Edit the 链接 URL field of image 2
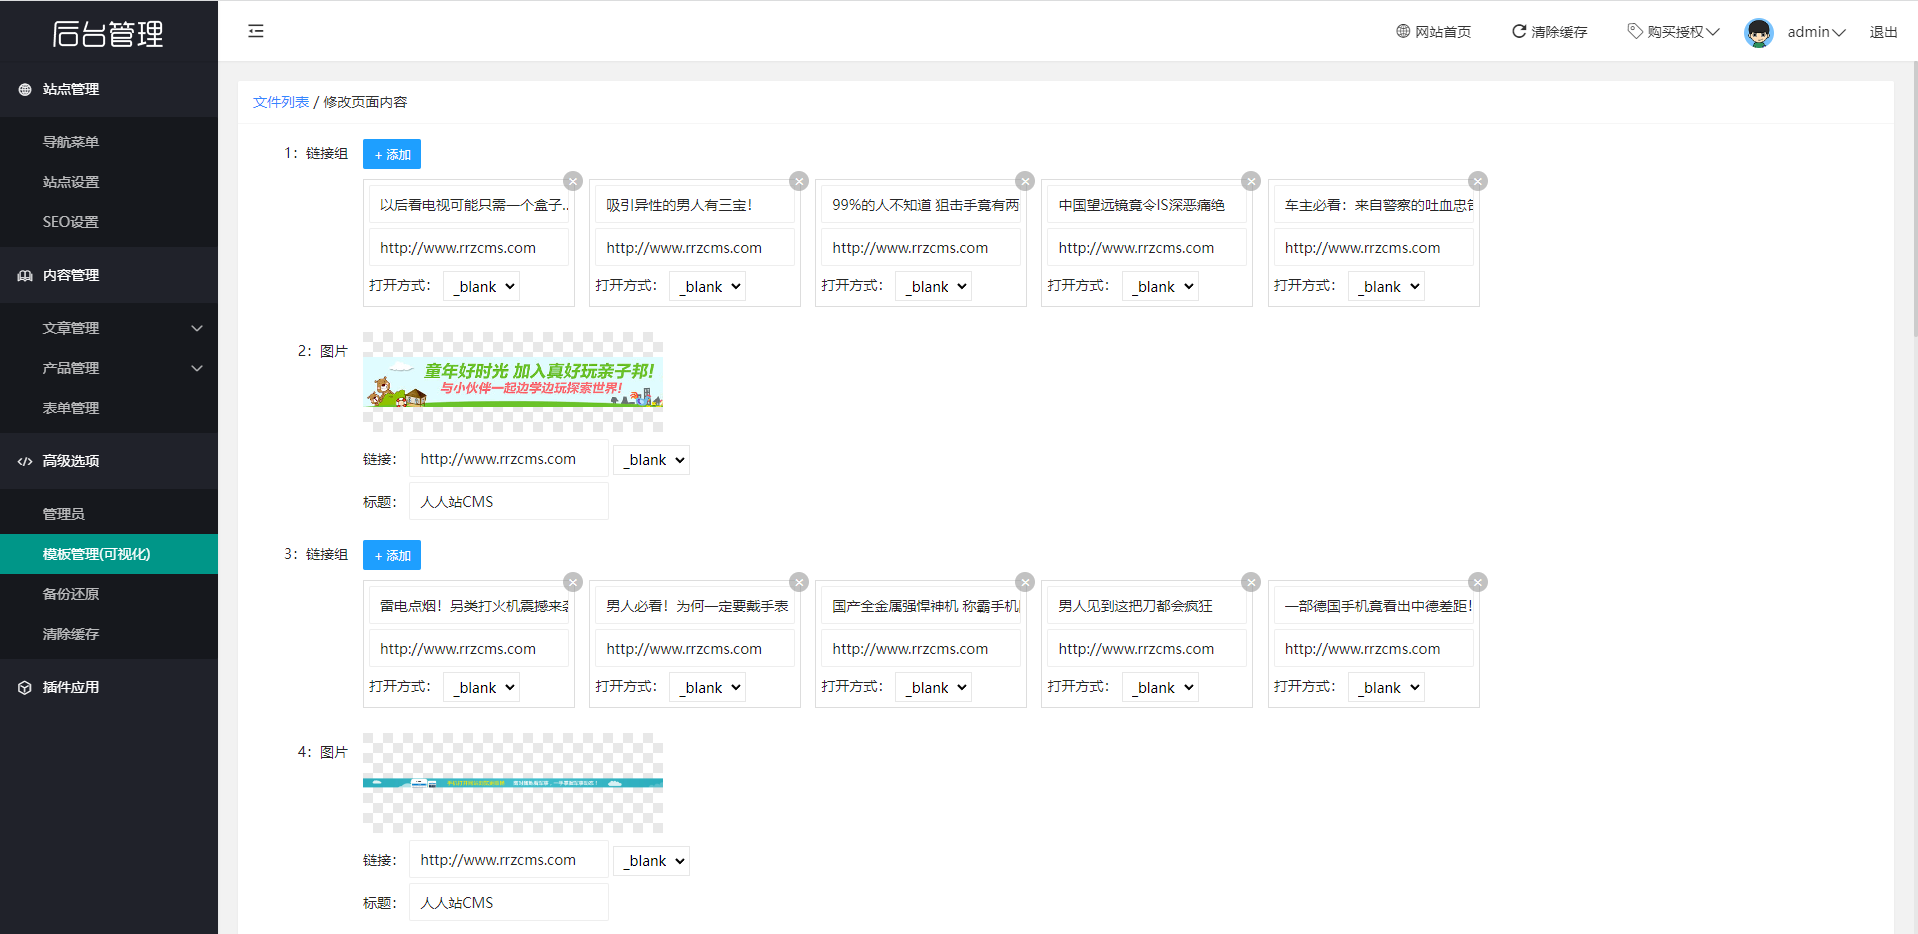1918x934 pixels. [508, 458]
